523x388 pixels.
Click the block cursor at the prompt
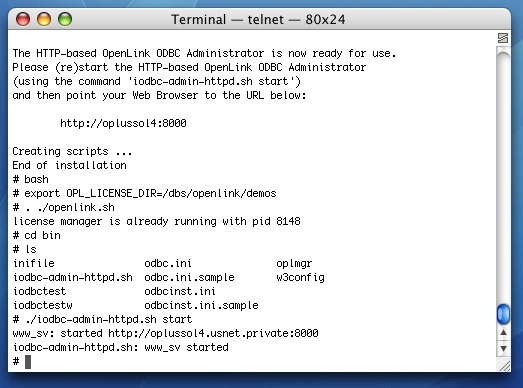(28, 362)
